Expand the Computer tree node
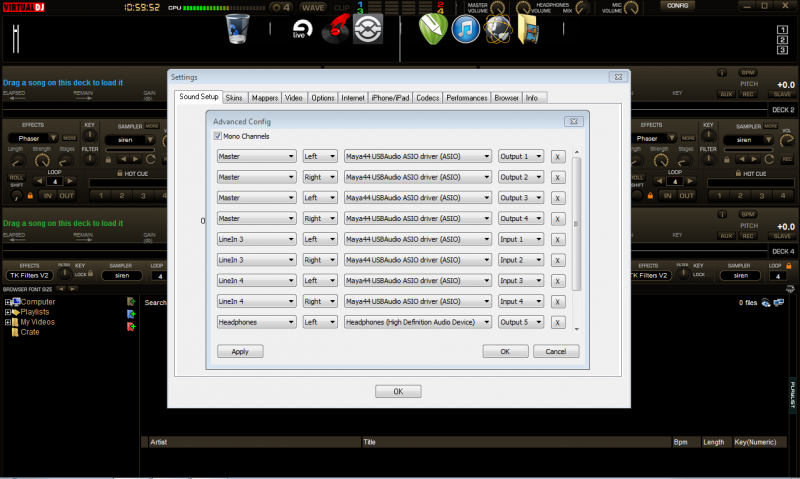 click(8, 302)
